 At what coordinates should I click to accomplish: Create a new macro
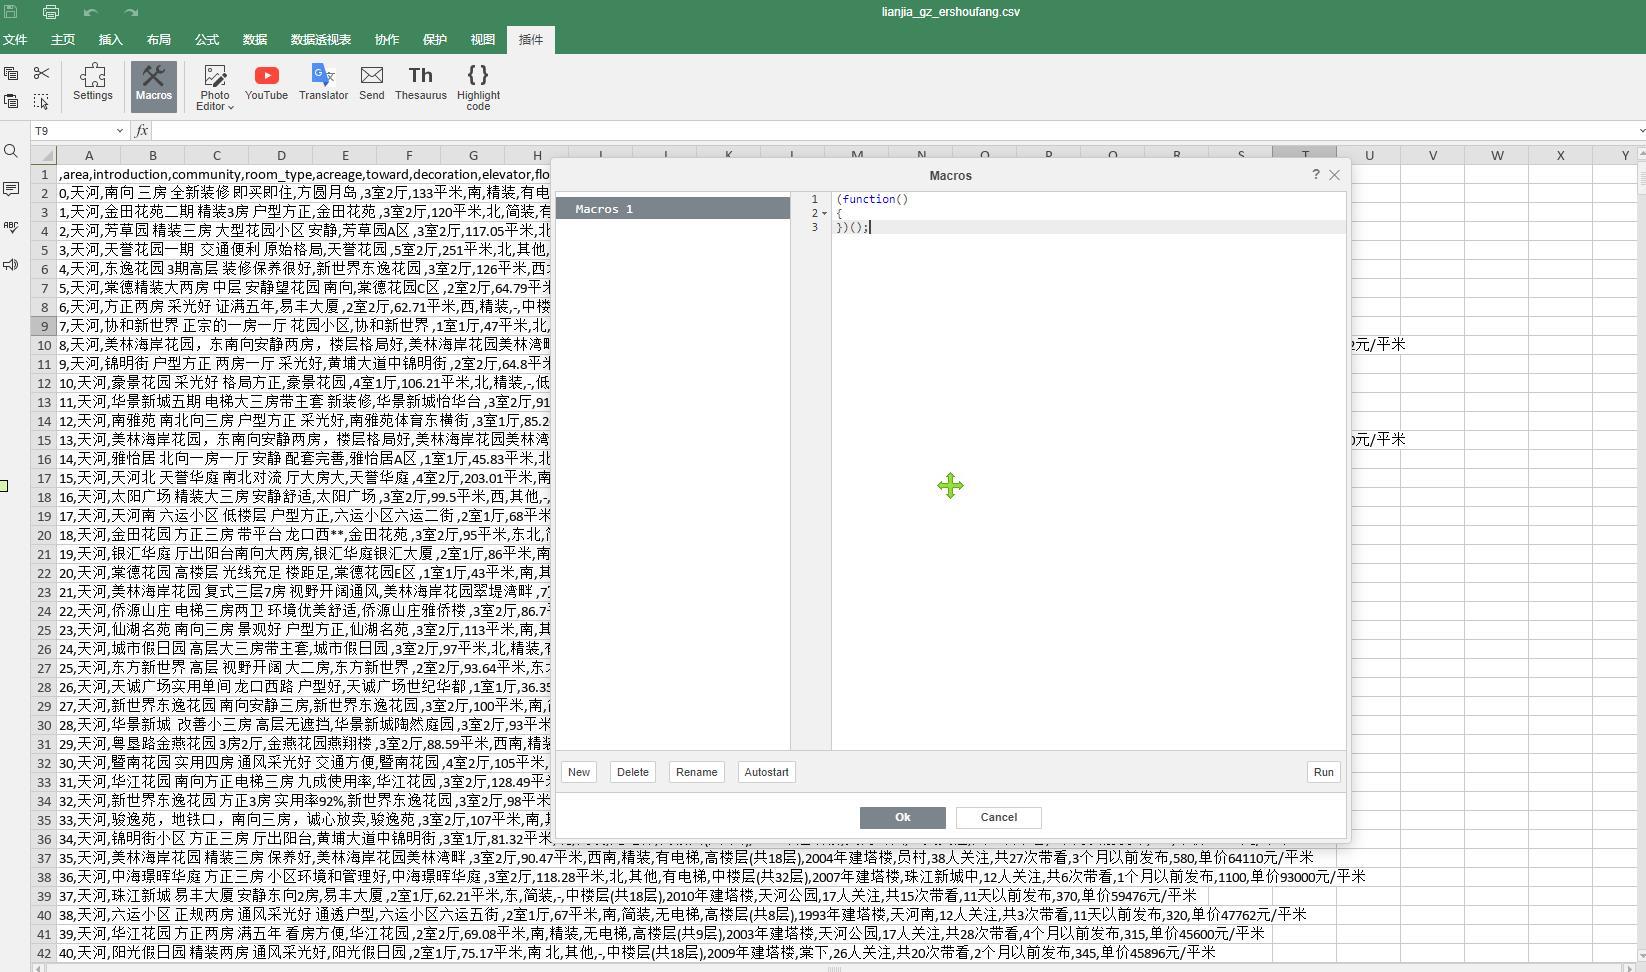[x=578, y=771]
